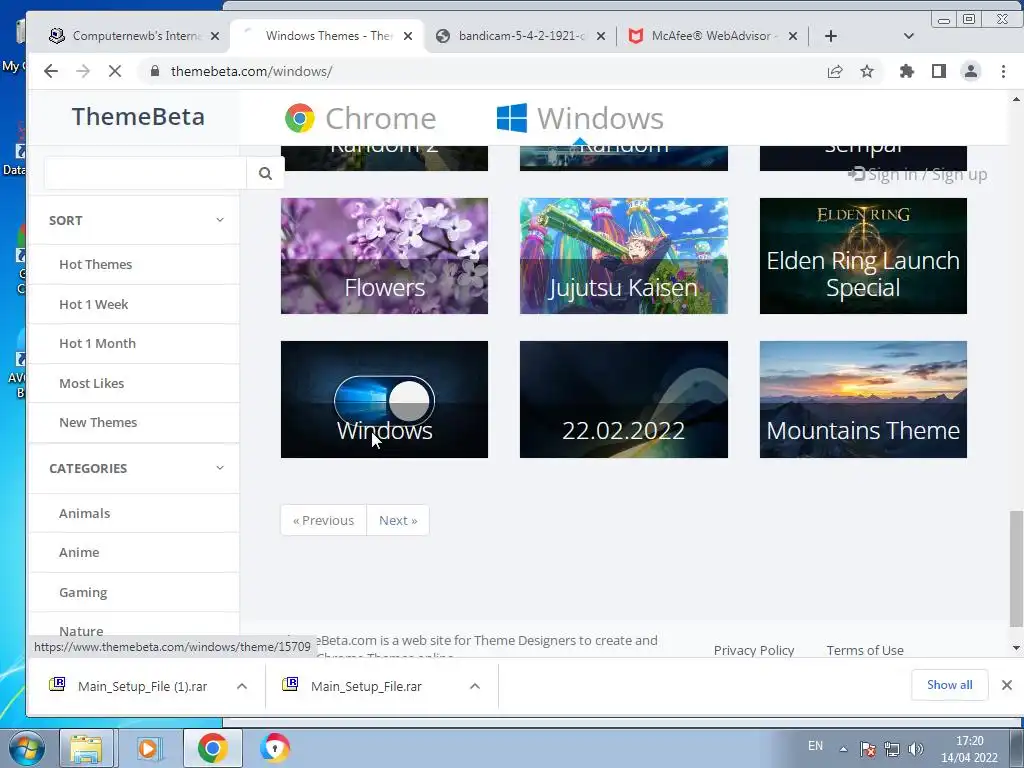Viewport: 1024px width, 768px height.
Task: Open the Mountains Theme thumbnail
Action: [x=863, y=399]
